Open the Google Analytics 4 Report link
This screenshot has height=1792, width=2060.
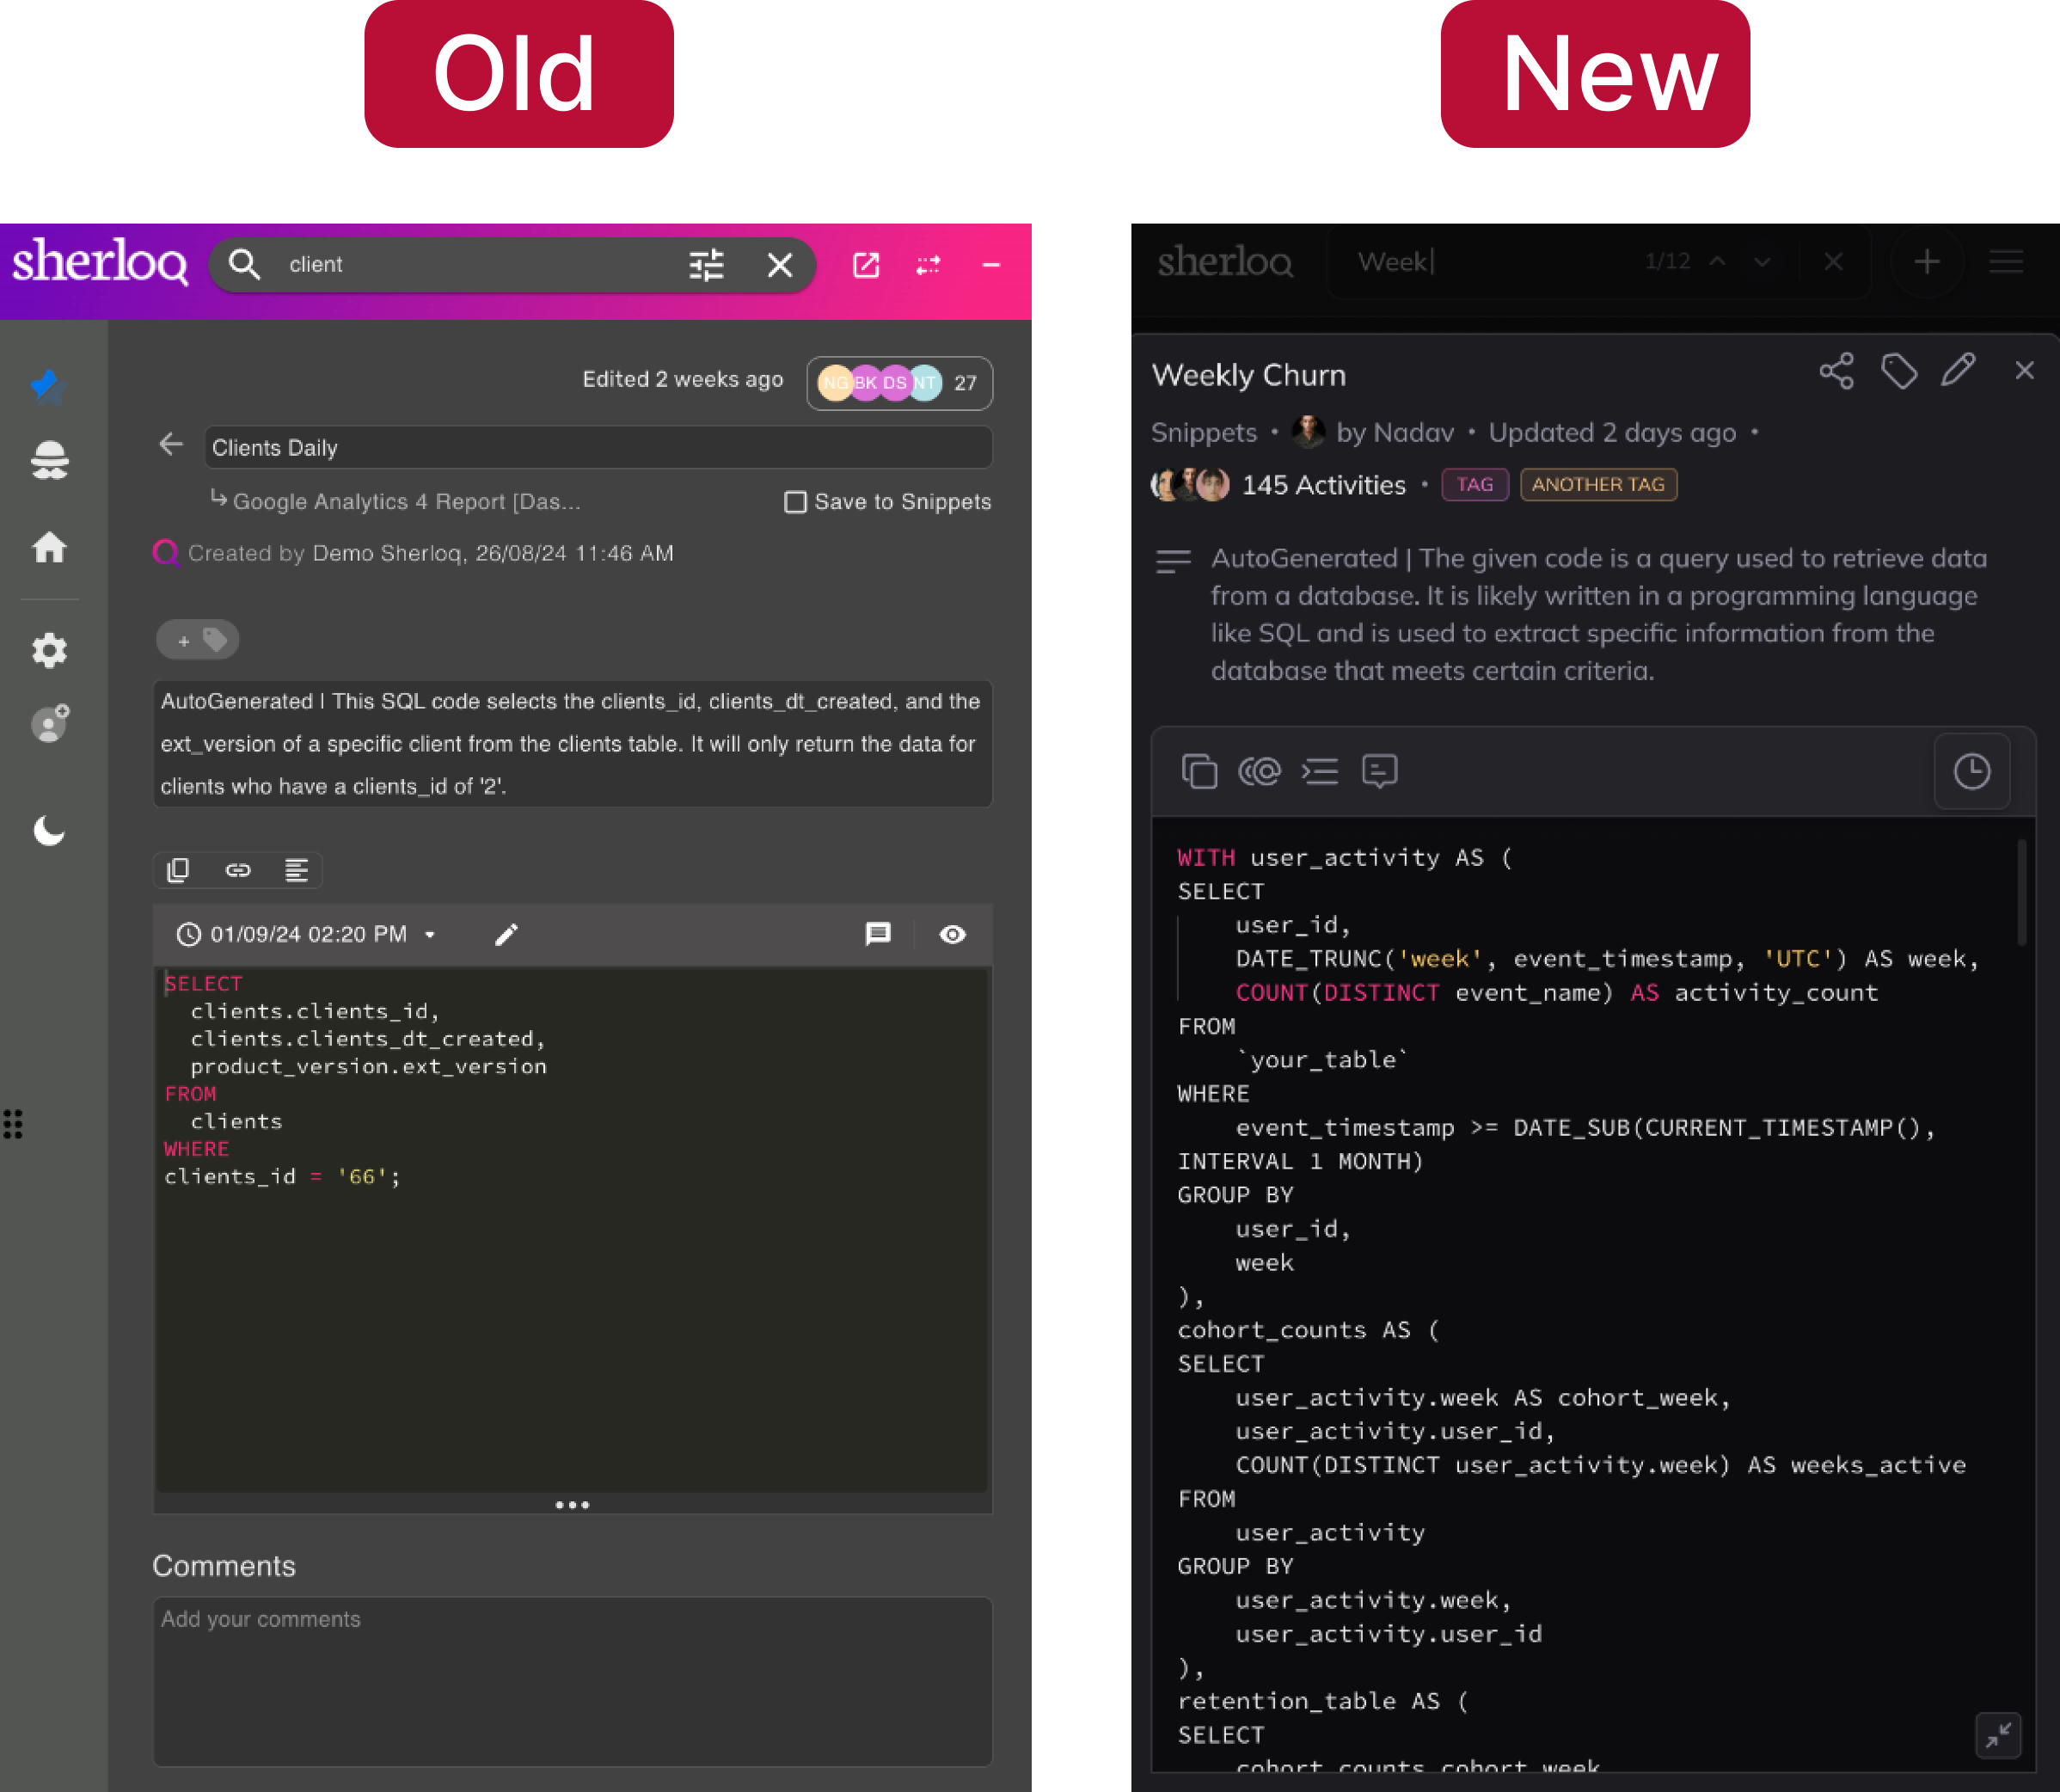[406, 502]
